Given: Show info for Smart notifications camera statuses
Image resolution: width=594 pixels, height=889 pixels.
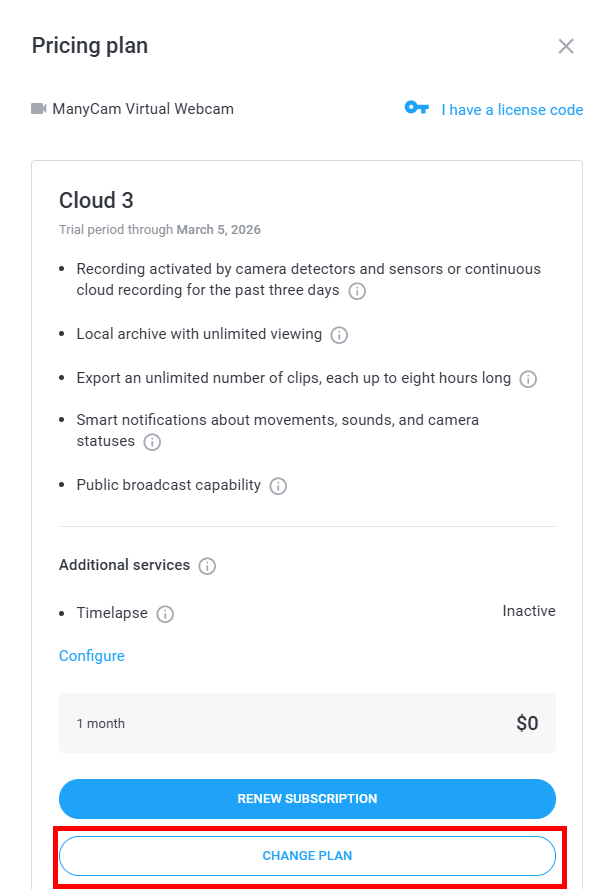Looking at the screenshot, I should (152, 442).
